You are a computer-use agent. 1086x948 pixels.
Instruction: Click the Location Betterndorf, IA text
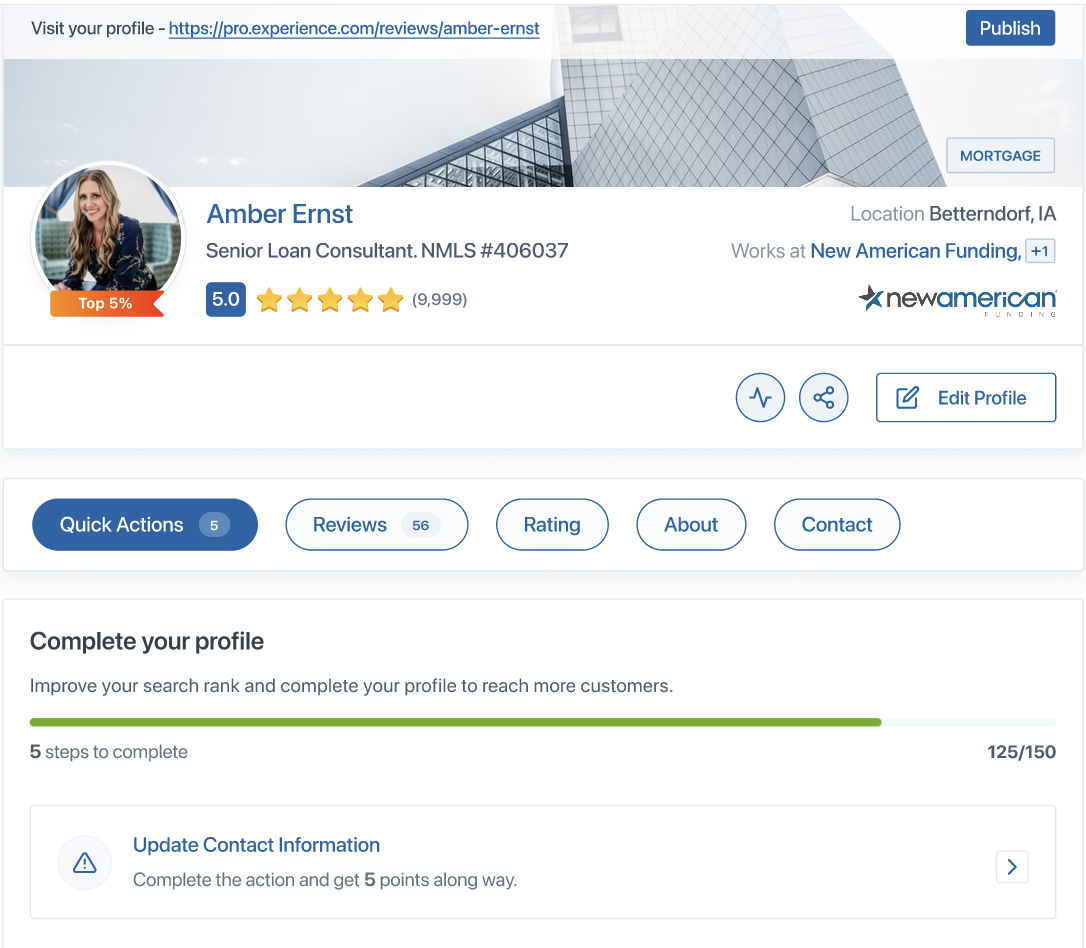(953, 214)
